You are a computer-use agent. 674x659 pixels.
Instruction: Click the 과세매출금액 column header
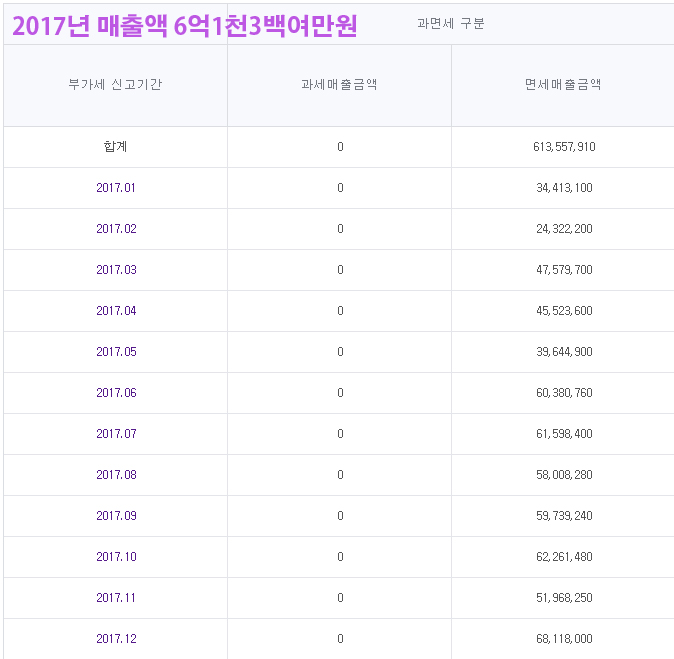[339, 85]
